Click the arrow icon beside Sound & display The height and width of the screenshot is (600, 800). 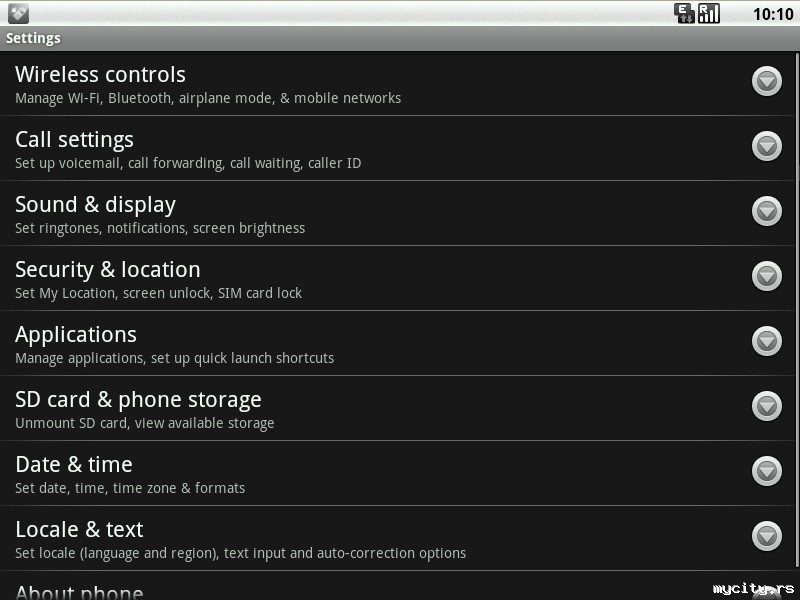click(767, 211)
